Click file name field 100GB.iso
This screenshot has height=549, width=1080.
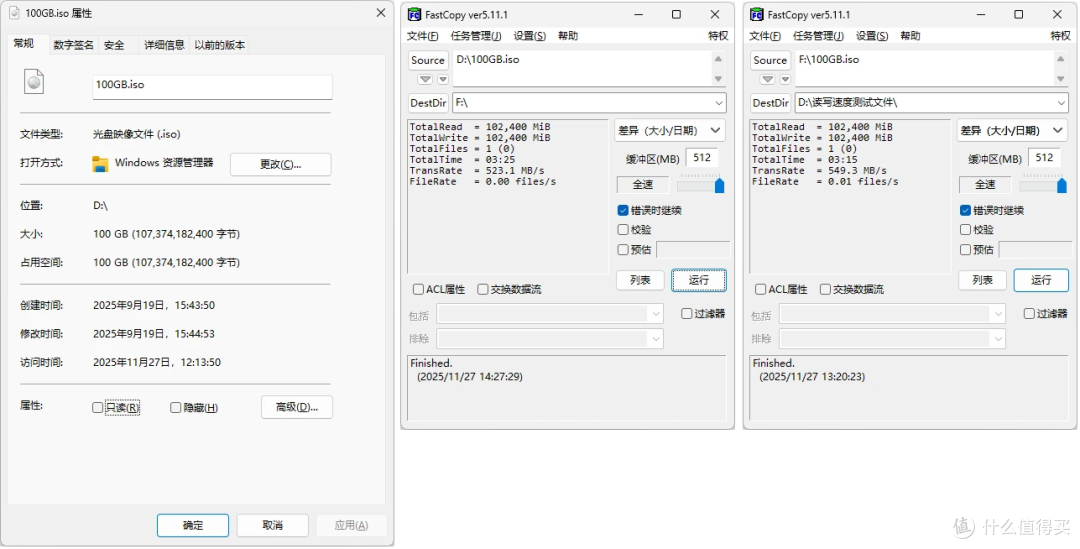[x=212, y=85]
